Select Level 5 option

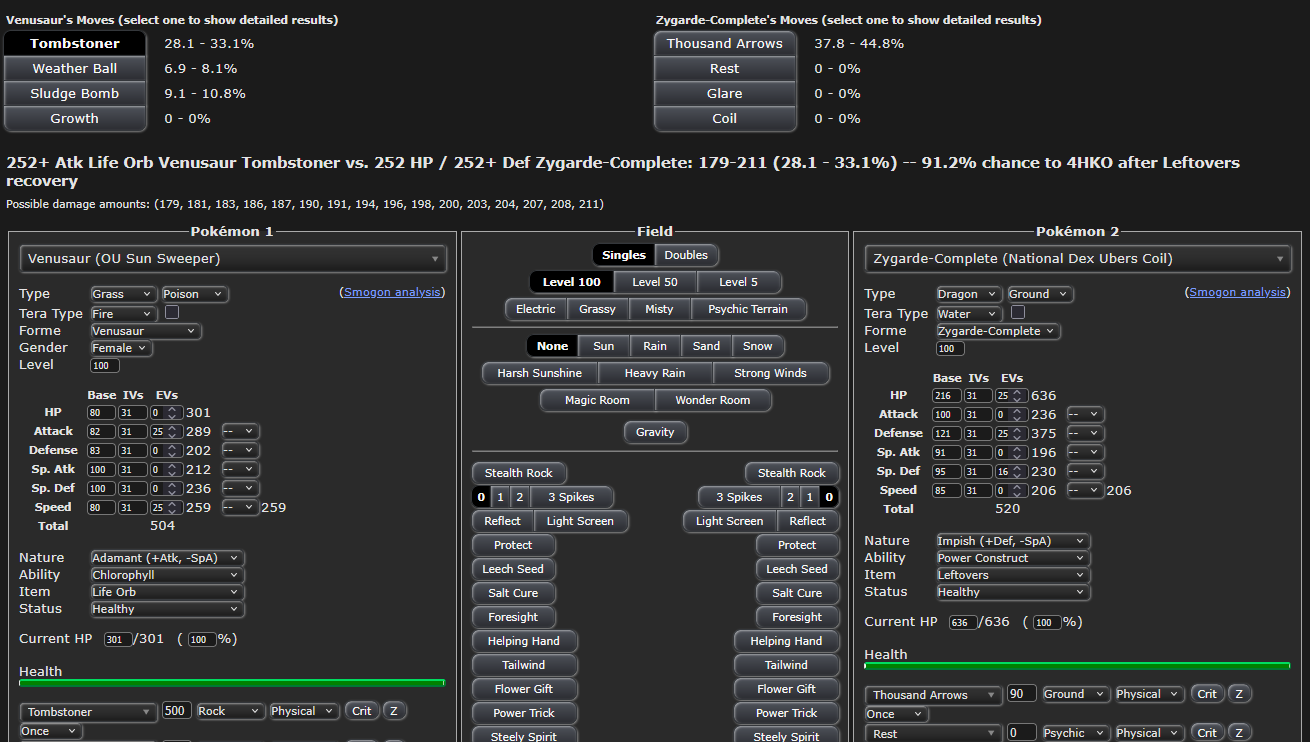tap(739, 282)
